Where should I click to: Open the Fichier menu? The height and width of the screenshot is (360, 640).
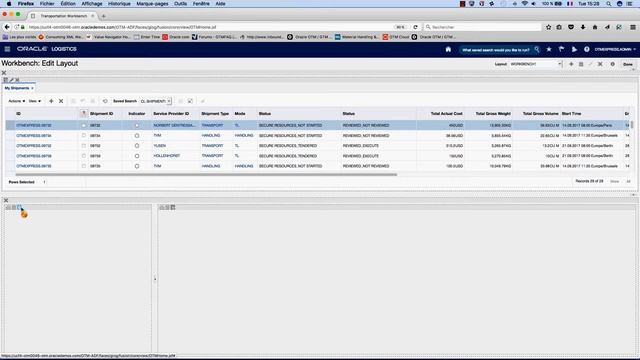click(47, 4)
